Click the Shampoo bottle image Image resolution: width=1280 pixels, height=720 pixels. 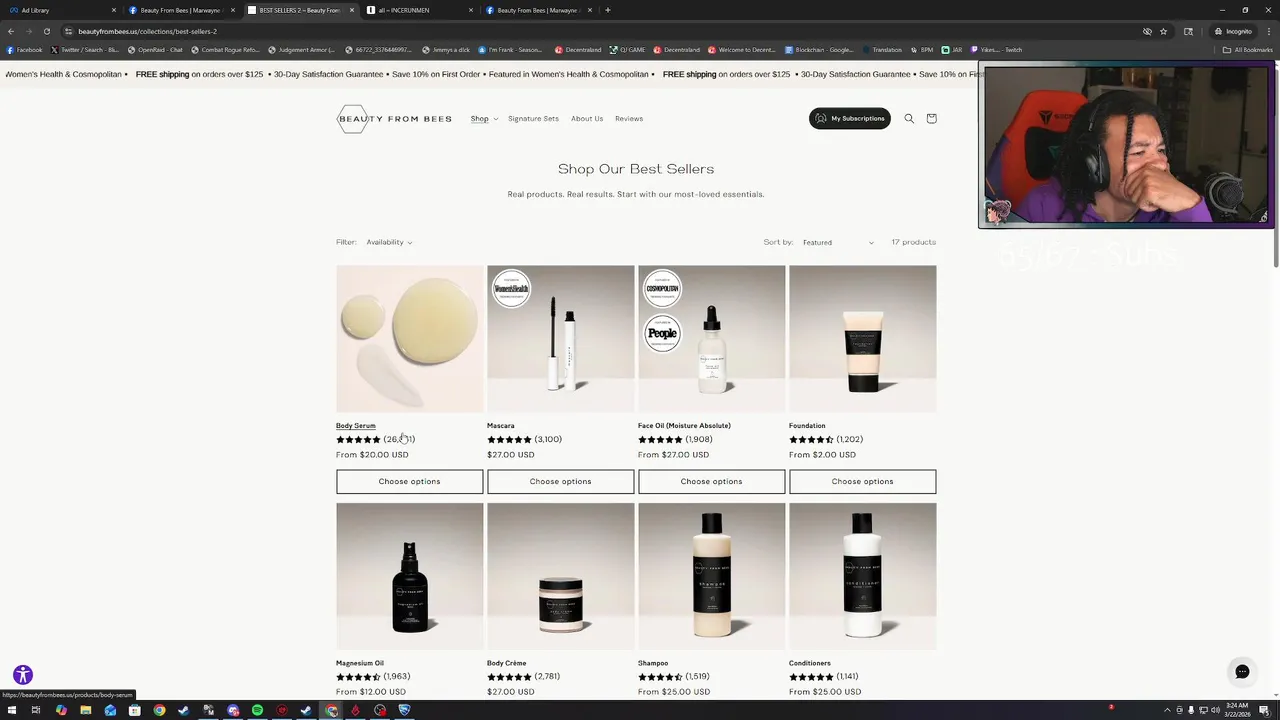(x=711, y=576)
